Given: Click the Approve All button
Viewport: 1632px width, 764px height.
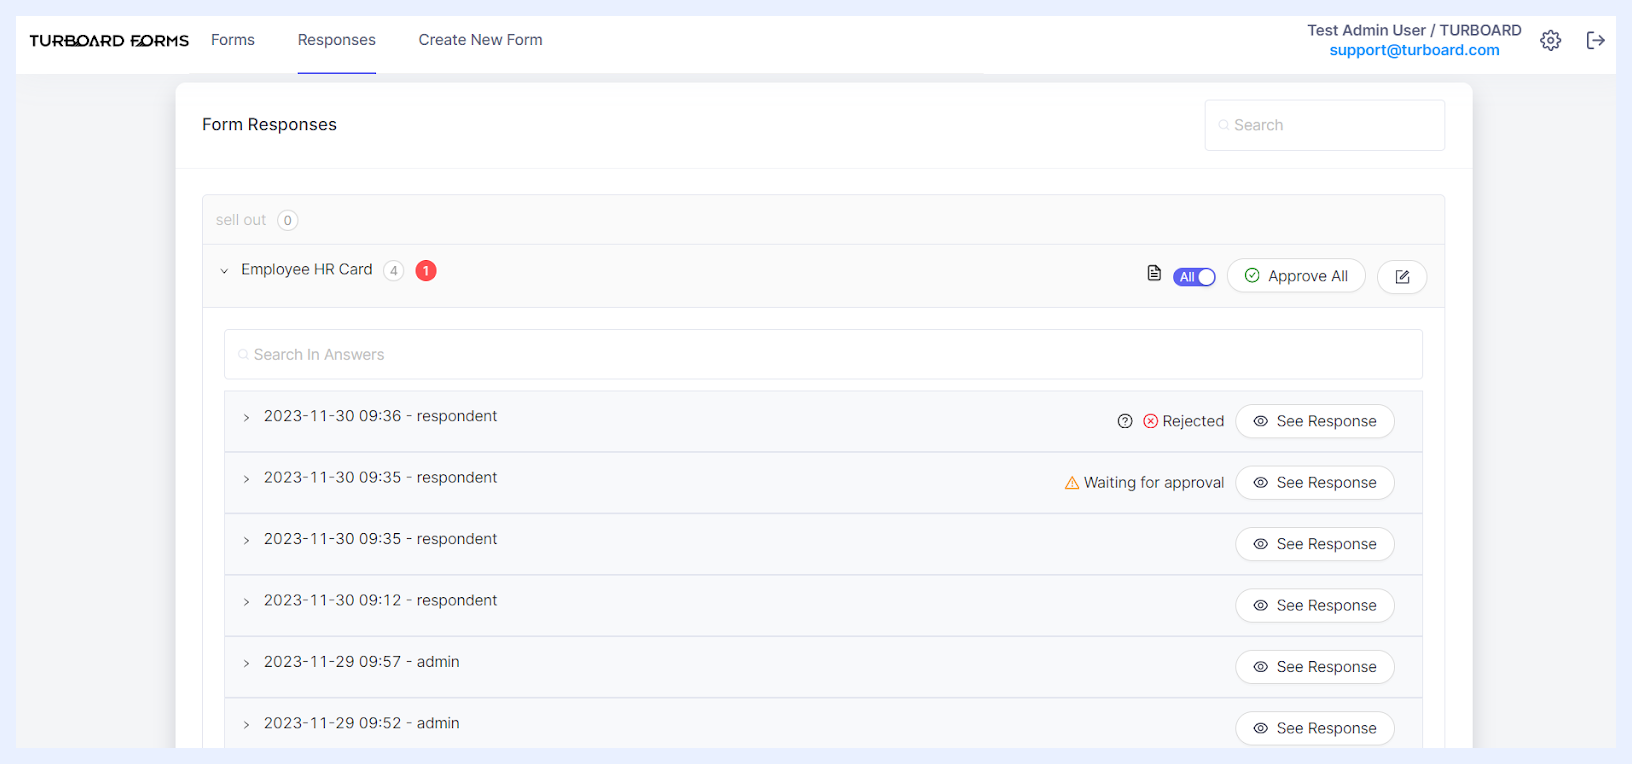Looking at the screenshot, I should pyautogui.click(x=1296, y=276).
